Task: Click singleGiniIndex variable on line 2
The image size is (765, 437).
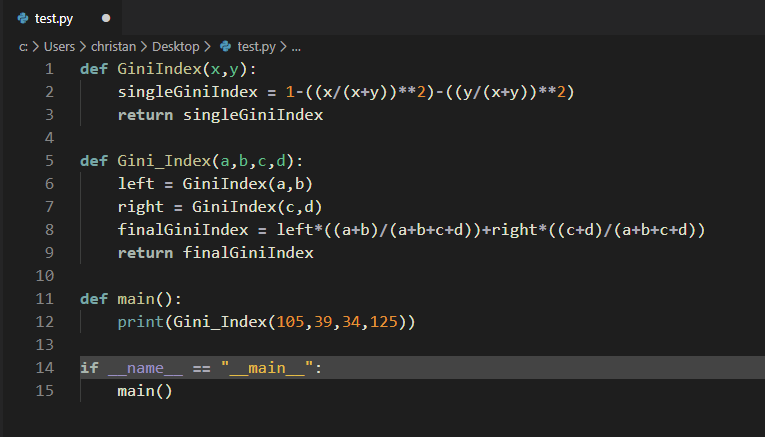Action: pos(187,92)
